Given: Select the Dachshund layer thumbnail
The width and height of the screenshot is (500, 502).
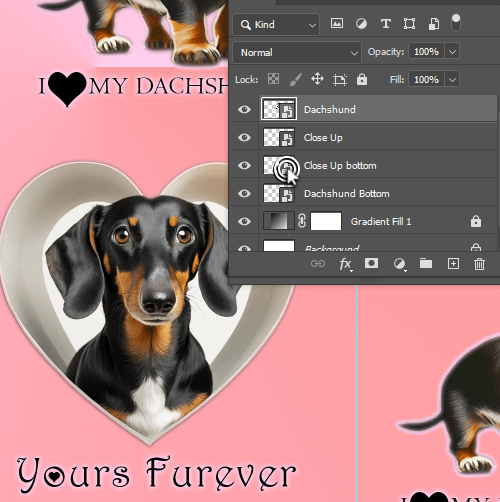Looking at the screenshot, I should tap(279, 109).
